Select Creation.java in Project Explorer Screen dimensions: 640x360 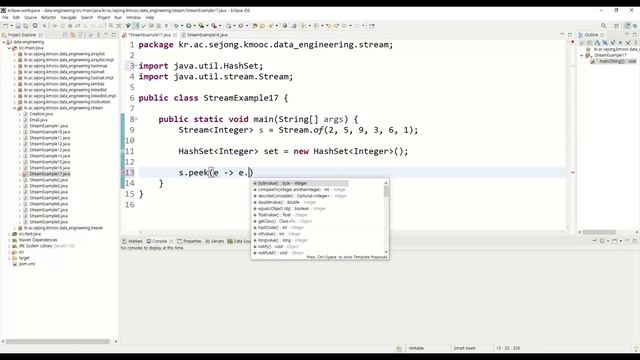click(41, 114)
